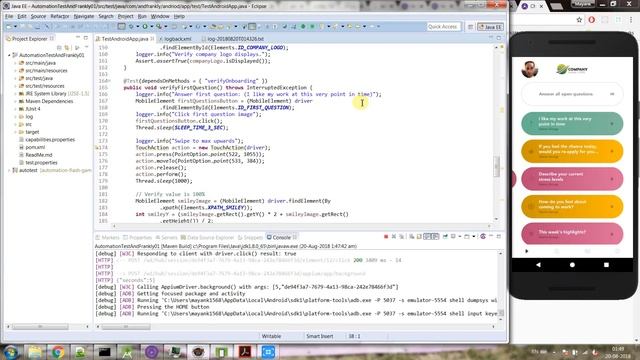This screenshot has width=640, height=360.
Task: Tap Android home button in emulator
Action: (x=572, y=265)
